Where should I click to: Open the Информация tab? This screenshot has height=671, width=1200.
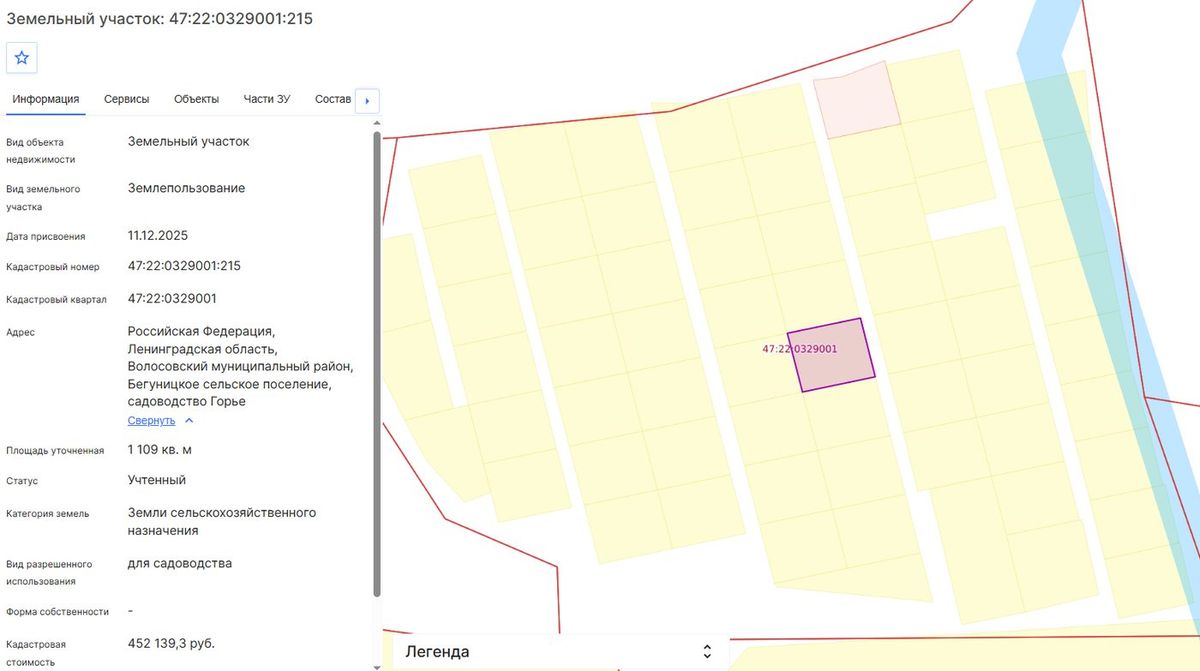click(46, 99)
